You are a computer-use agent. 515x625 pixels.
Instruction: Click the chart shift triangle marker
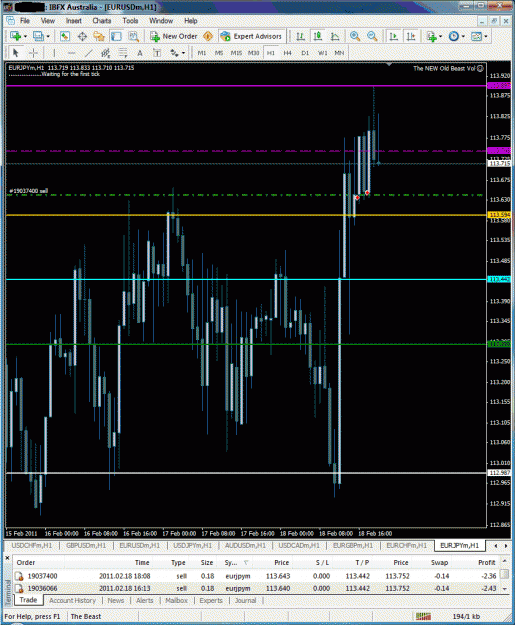389,64
